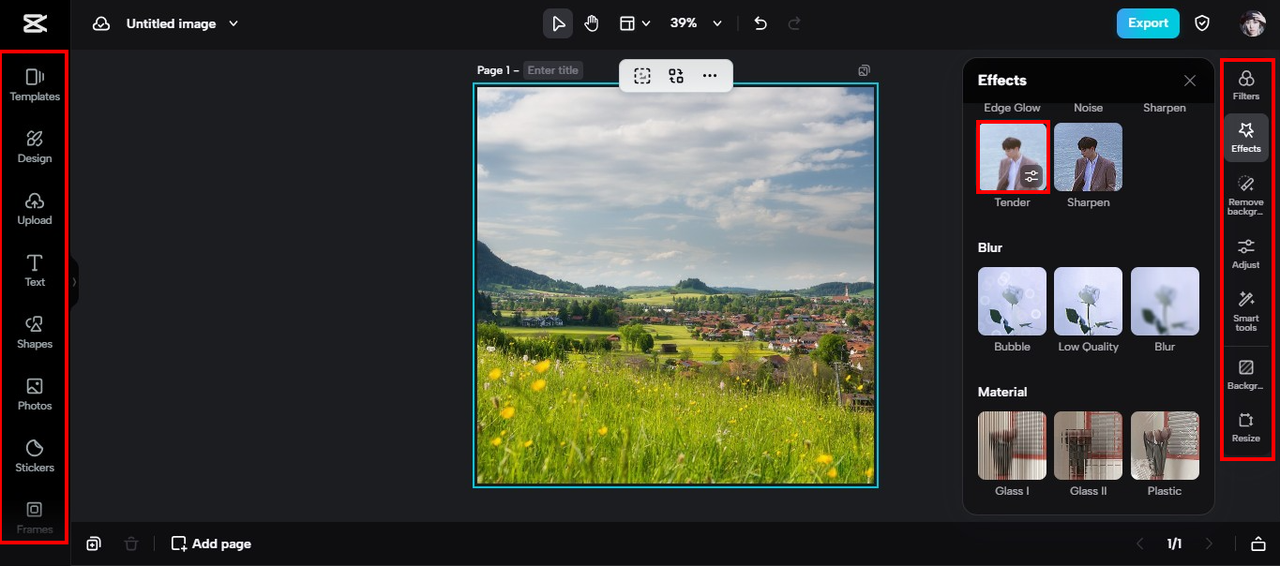Collapse the left sidebar panel handle
The width and height of the screenshot is (1280, 566).
pos(74,282)
